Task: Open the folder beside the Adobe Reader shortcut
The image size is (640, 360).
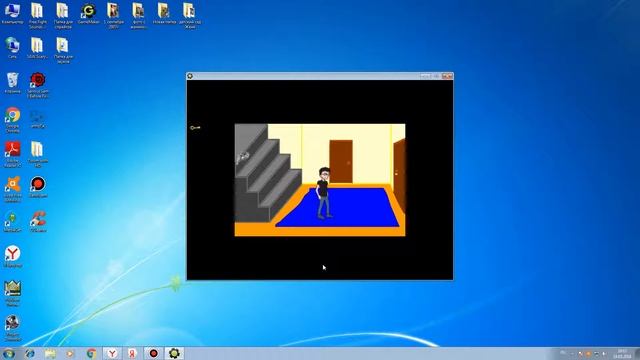Action: 38,154
